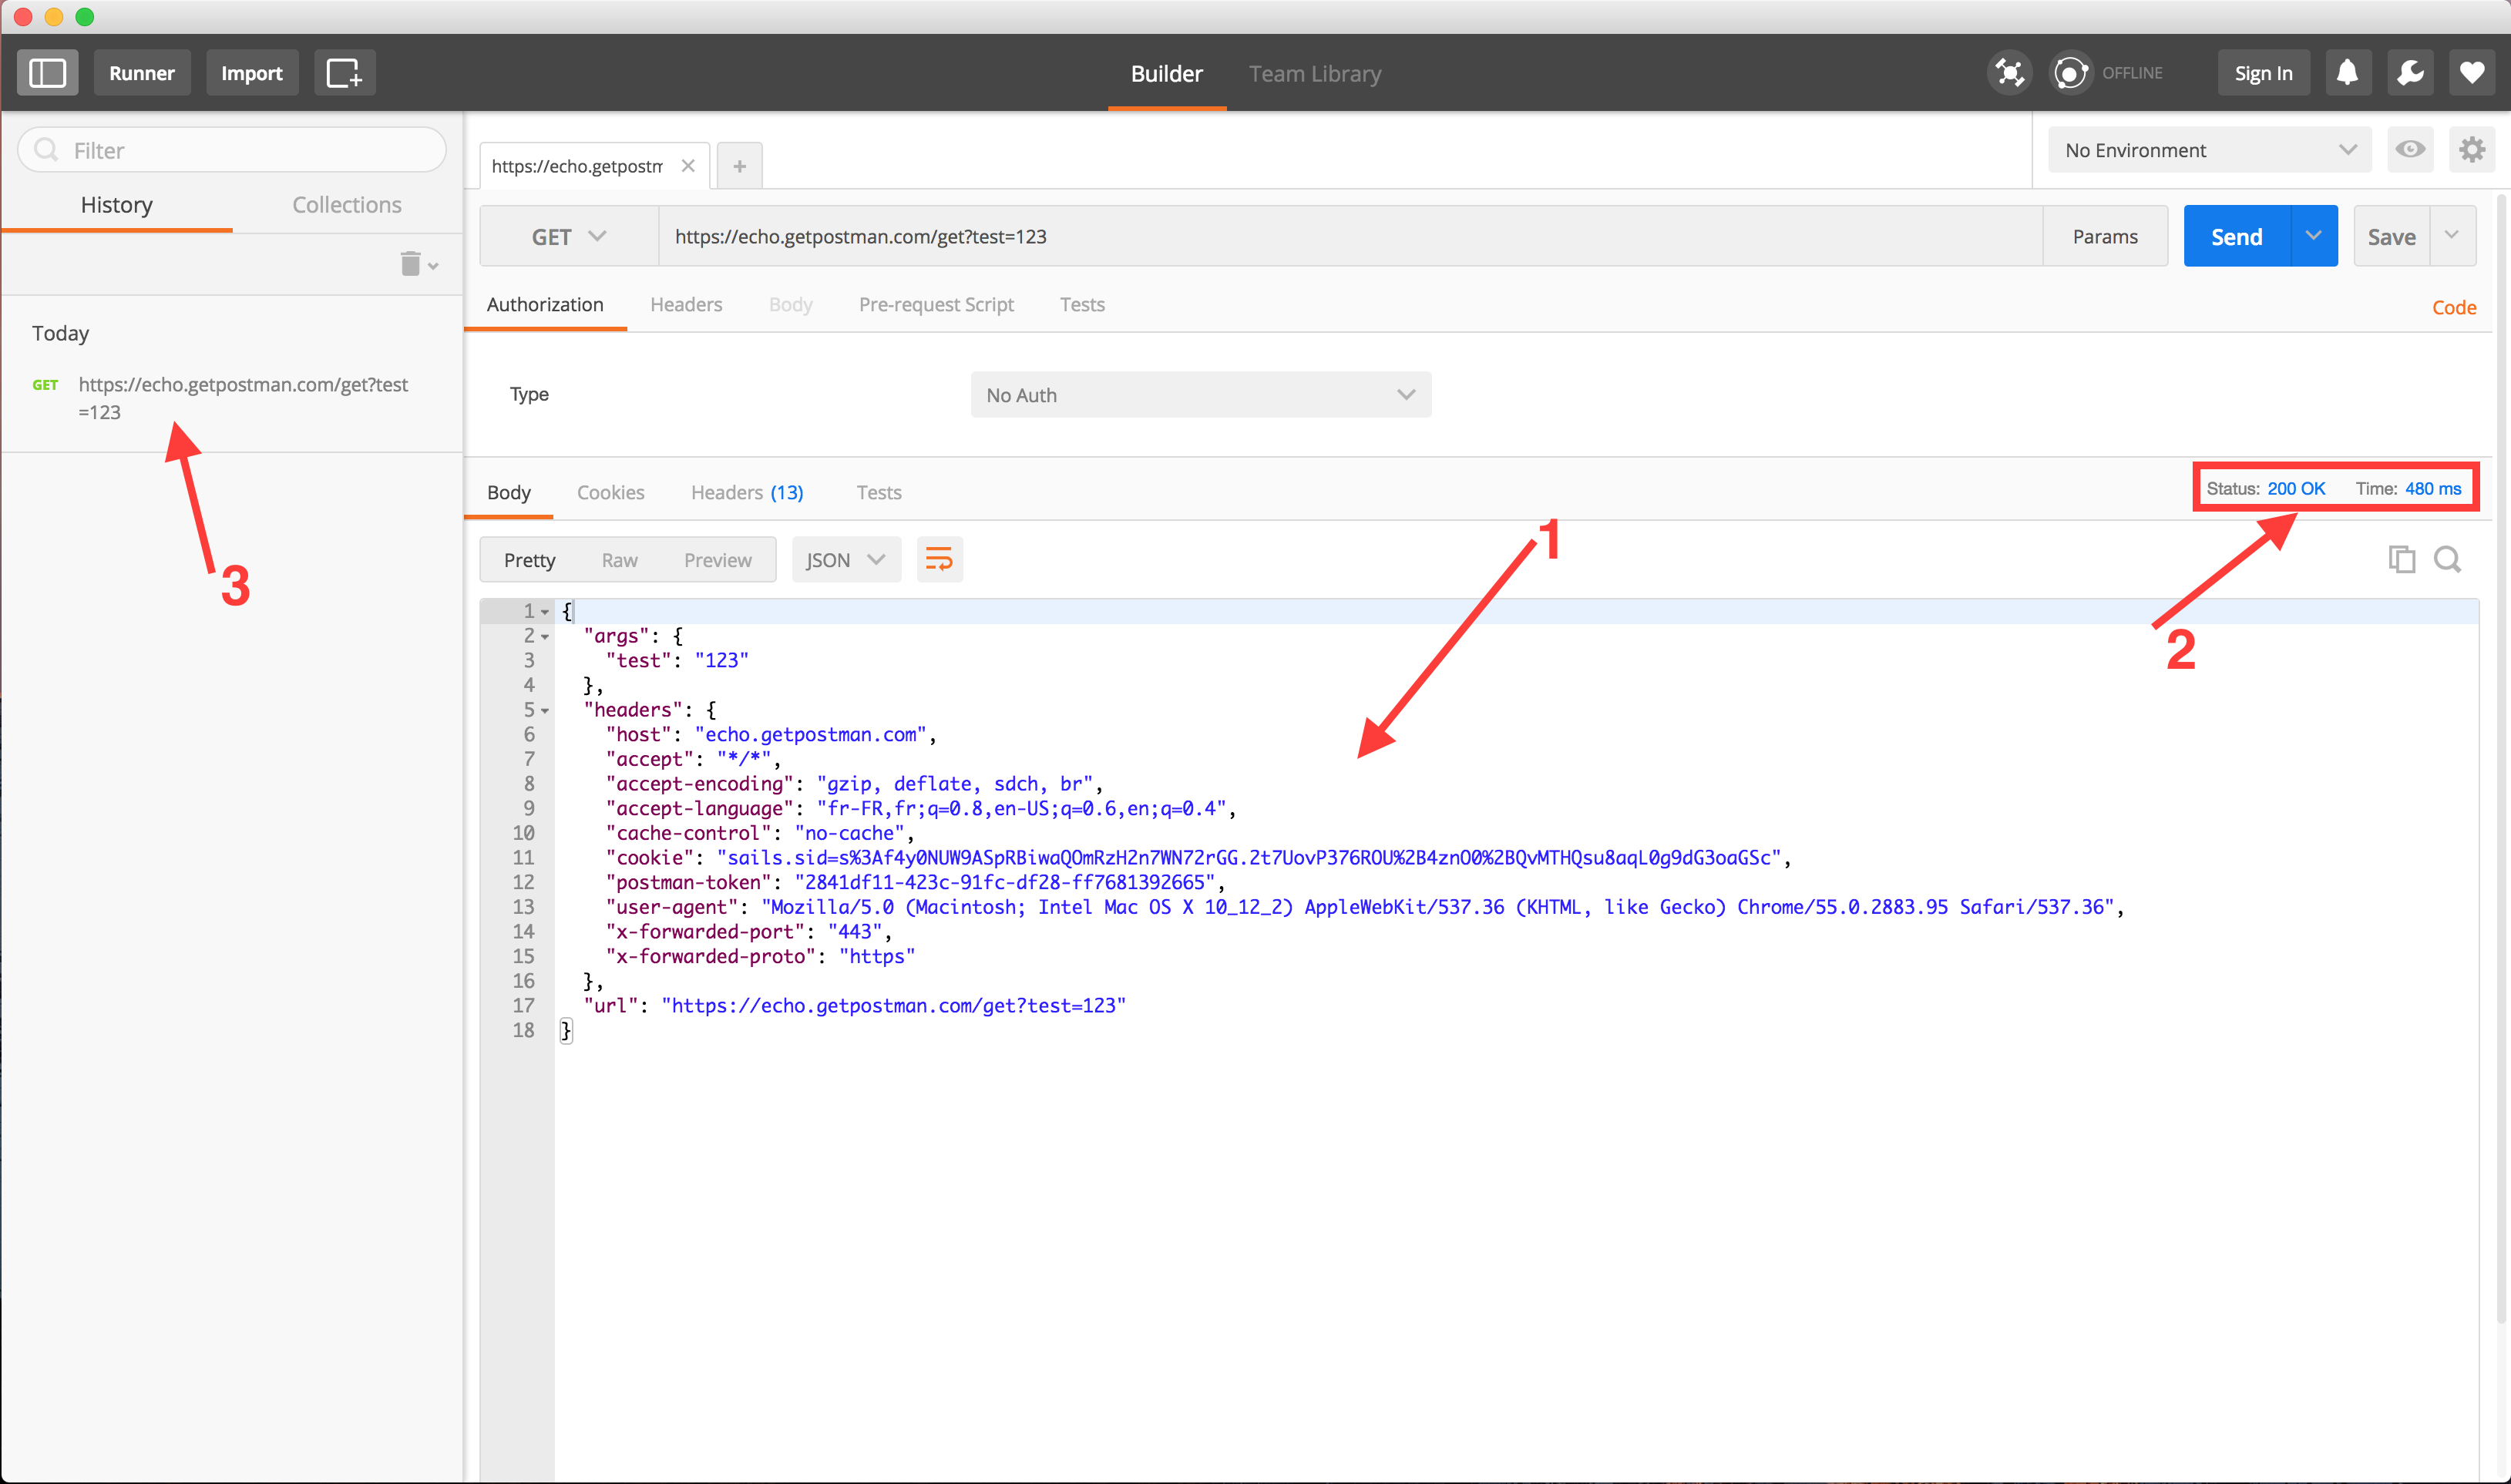Select Pretty response view

[x=529, y=560]
